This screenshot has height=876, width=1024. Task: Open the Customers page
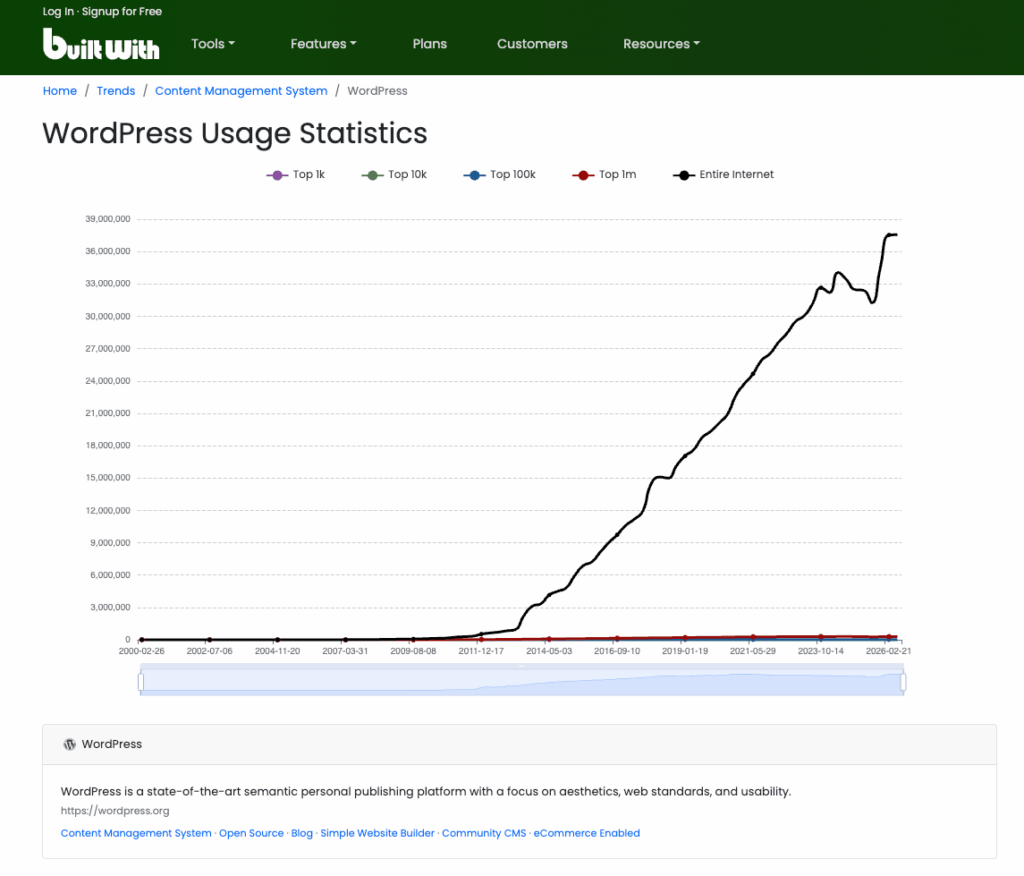pyautogui.click(x=532, y=44)
